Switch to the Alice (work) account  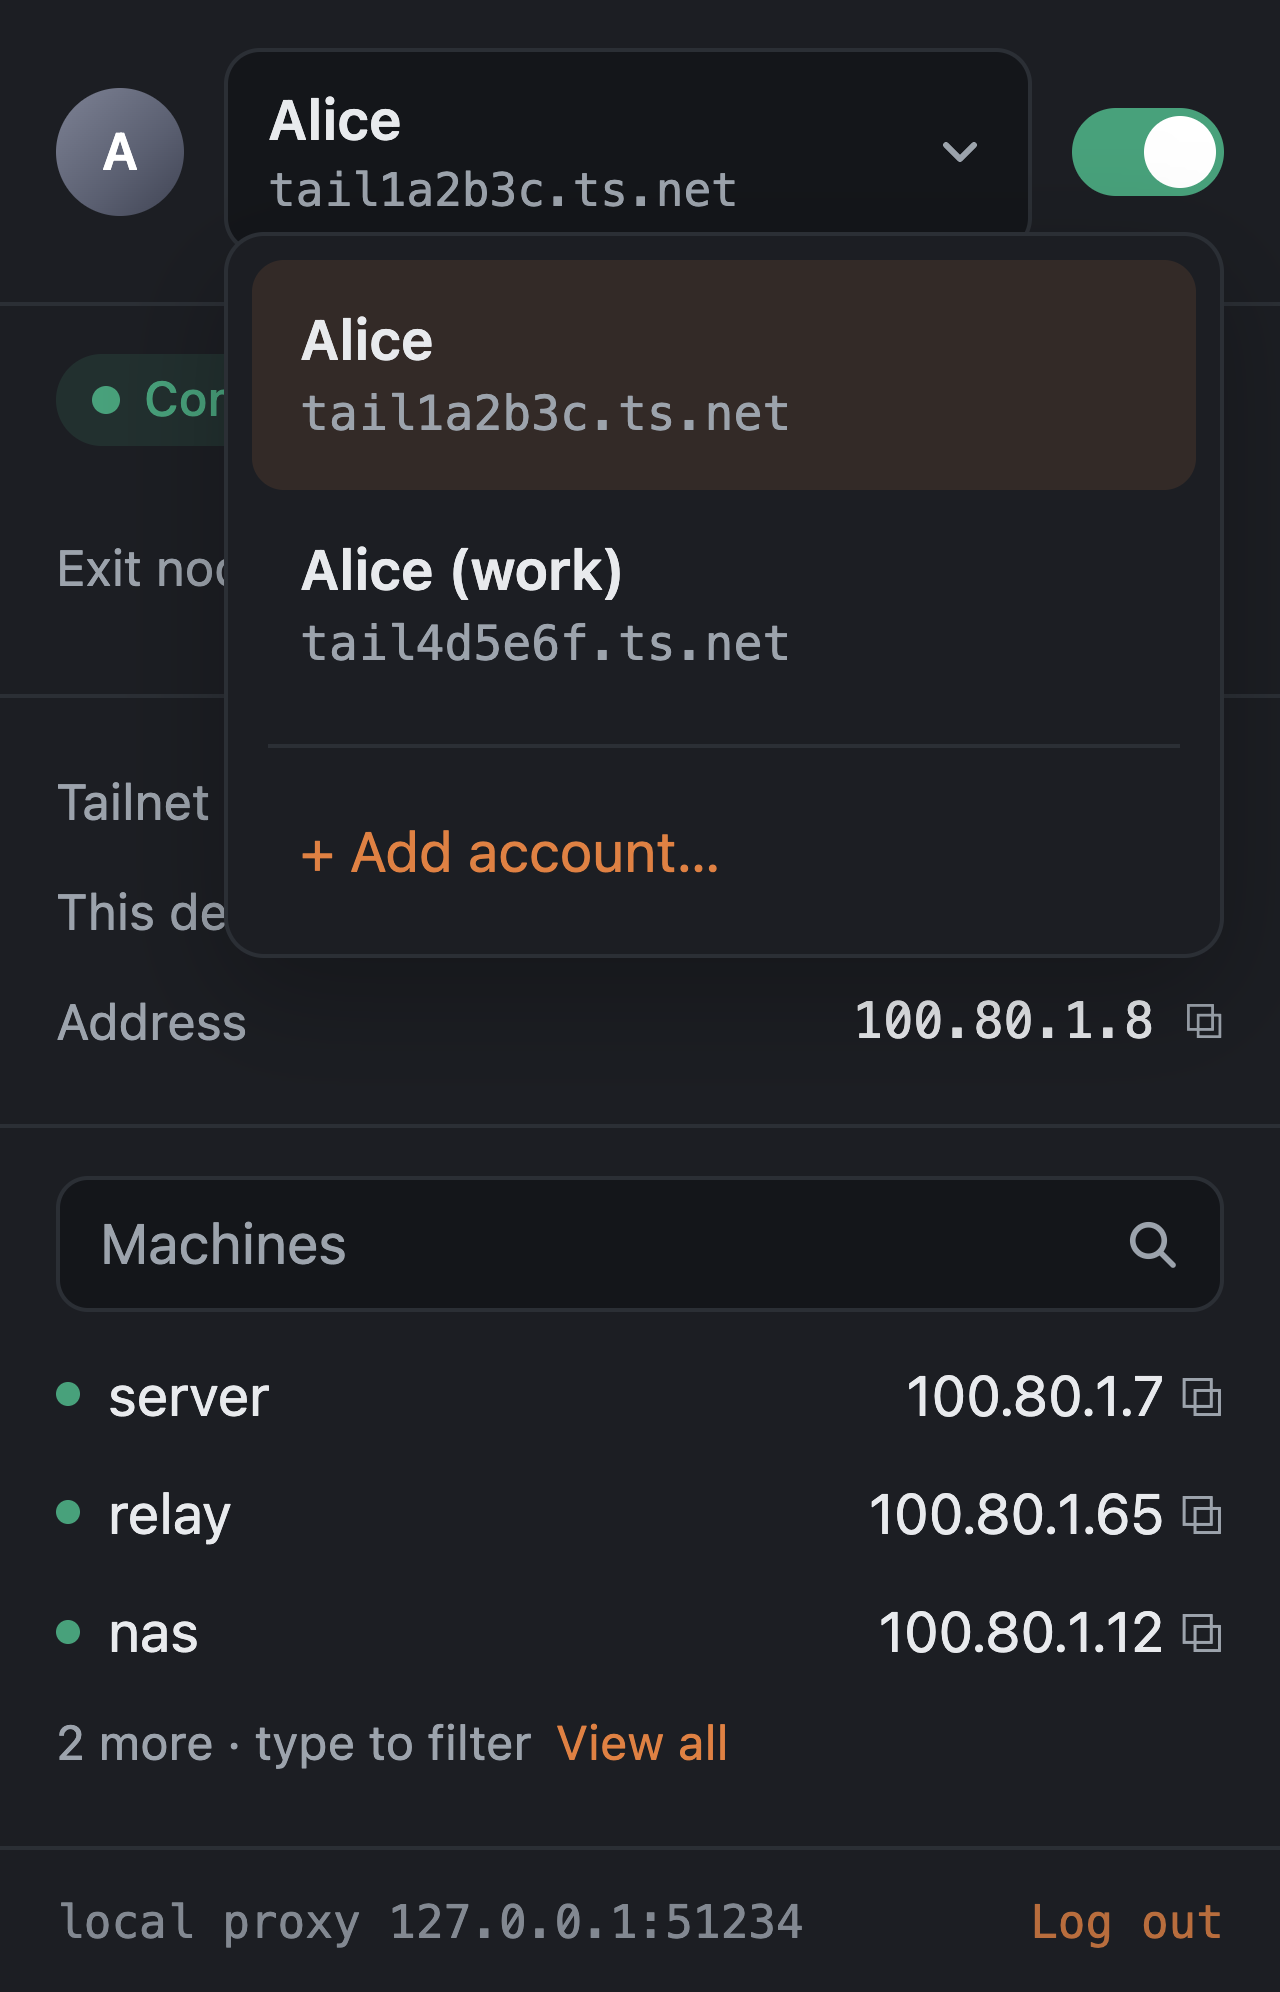click(724, 605)
